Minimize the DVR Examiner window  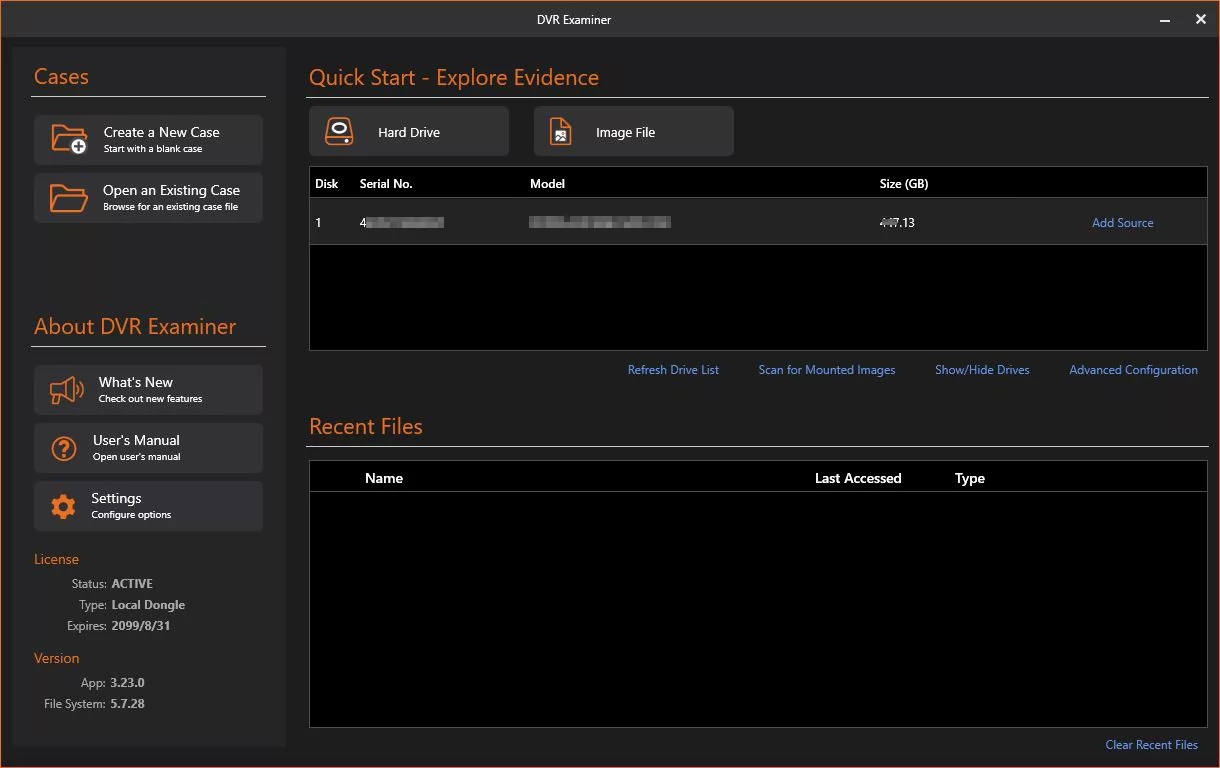click(1166, 19)
